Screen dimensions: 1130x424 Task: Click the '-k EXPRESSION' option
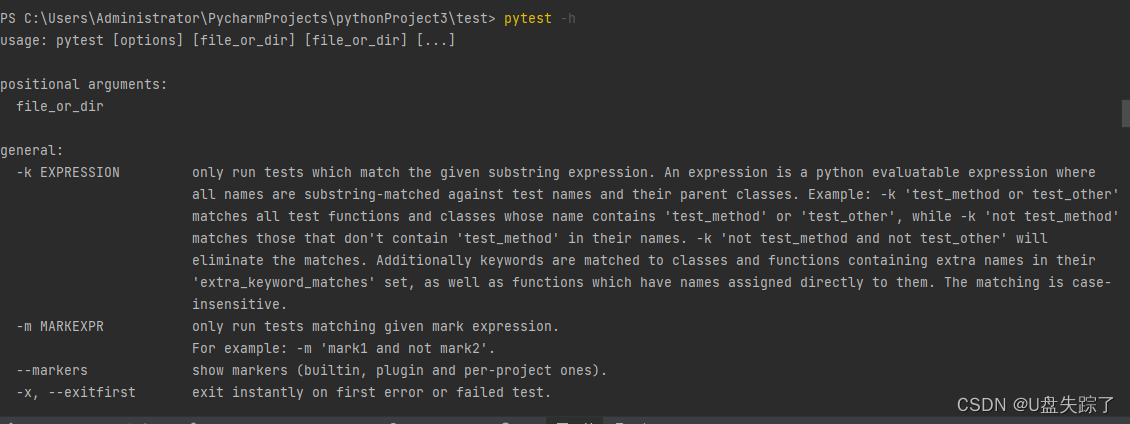click(x=68, y=172)
